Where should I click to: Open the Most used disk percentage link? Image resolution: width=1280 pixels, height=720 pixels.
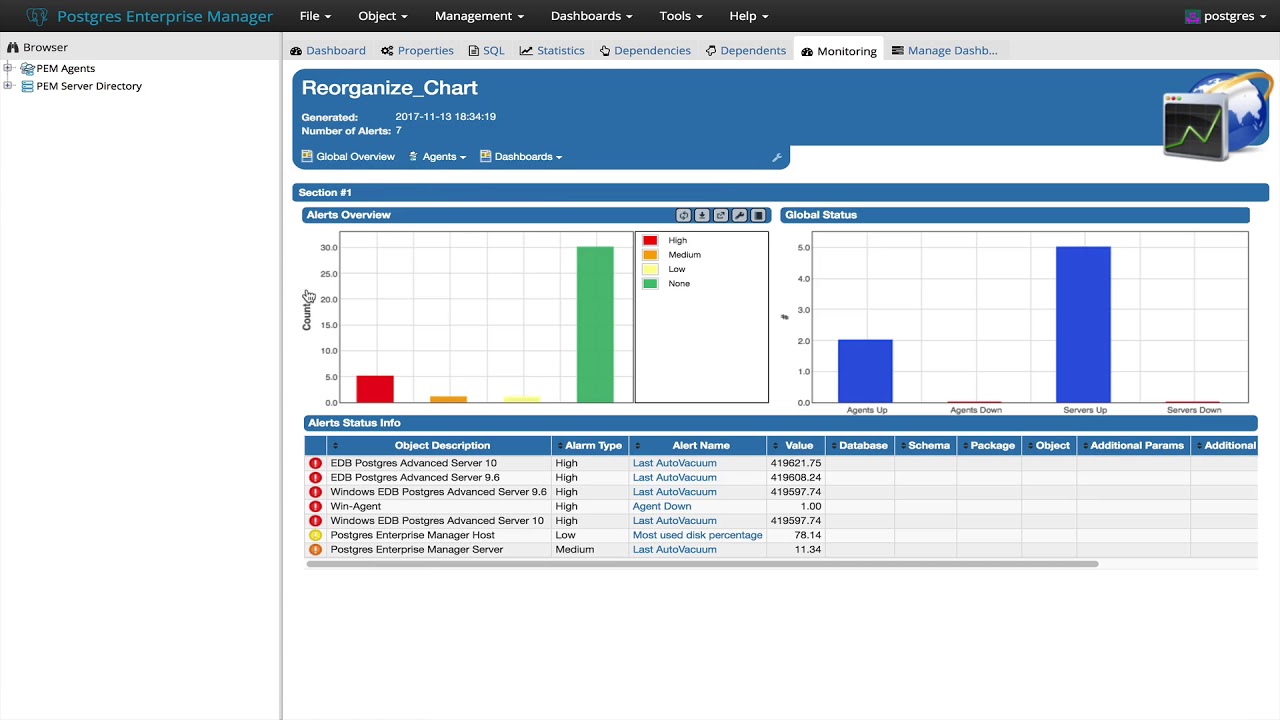[x=698, y=536]
